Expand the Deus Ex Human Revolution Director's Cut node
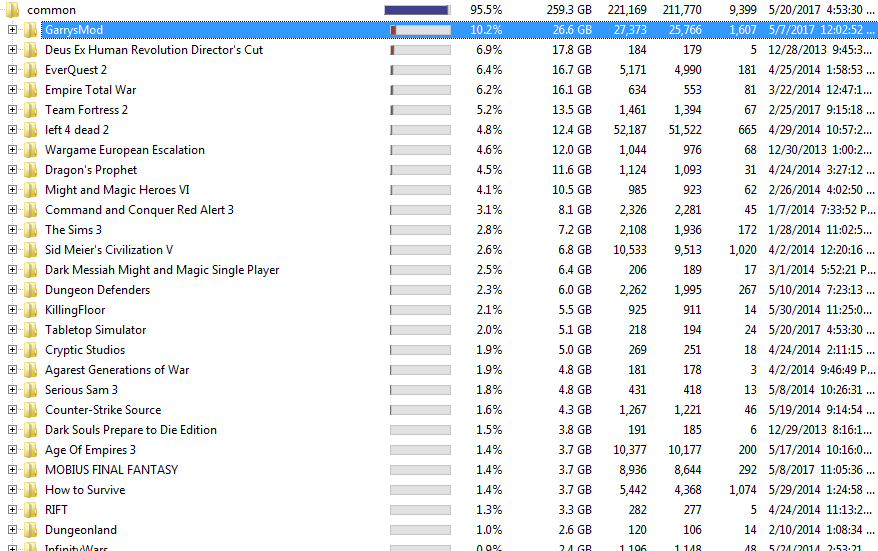Image resolution: width=878 pixels, height=551 pixels. click(x=12, y=50)
